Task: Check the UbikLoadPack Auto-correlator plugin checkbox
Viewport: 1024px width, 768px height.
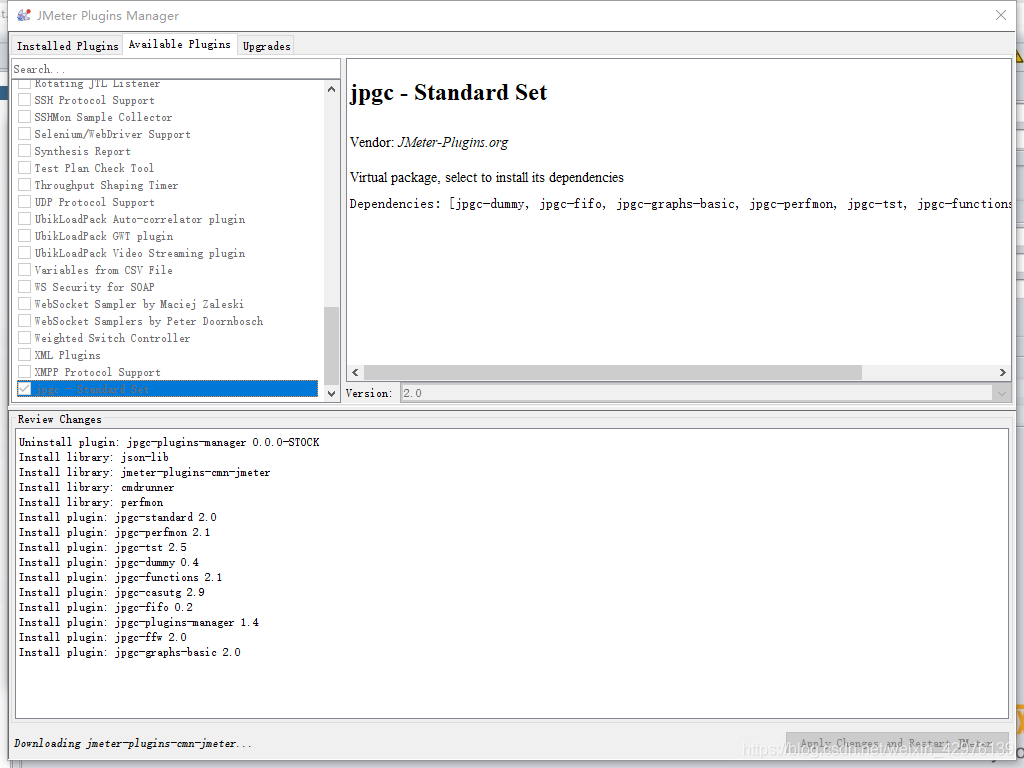Action: [x=24, y=219]
